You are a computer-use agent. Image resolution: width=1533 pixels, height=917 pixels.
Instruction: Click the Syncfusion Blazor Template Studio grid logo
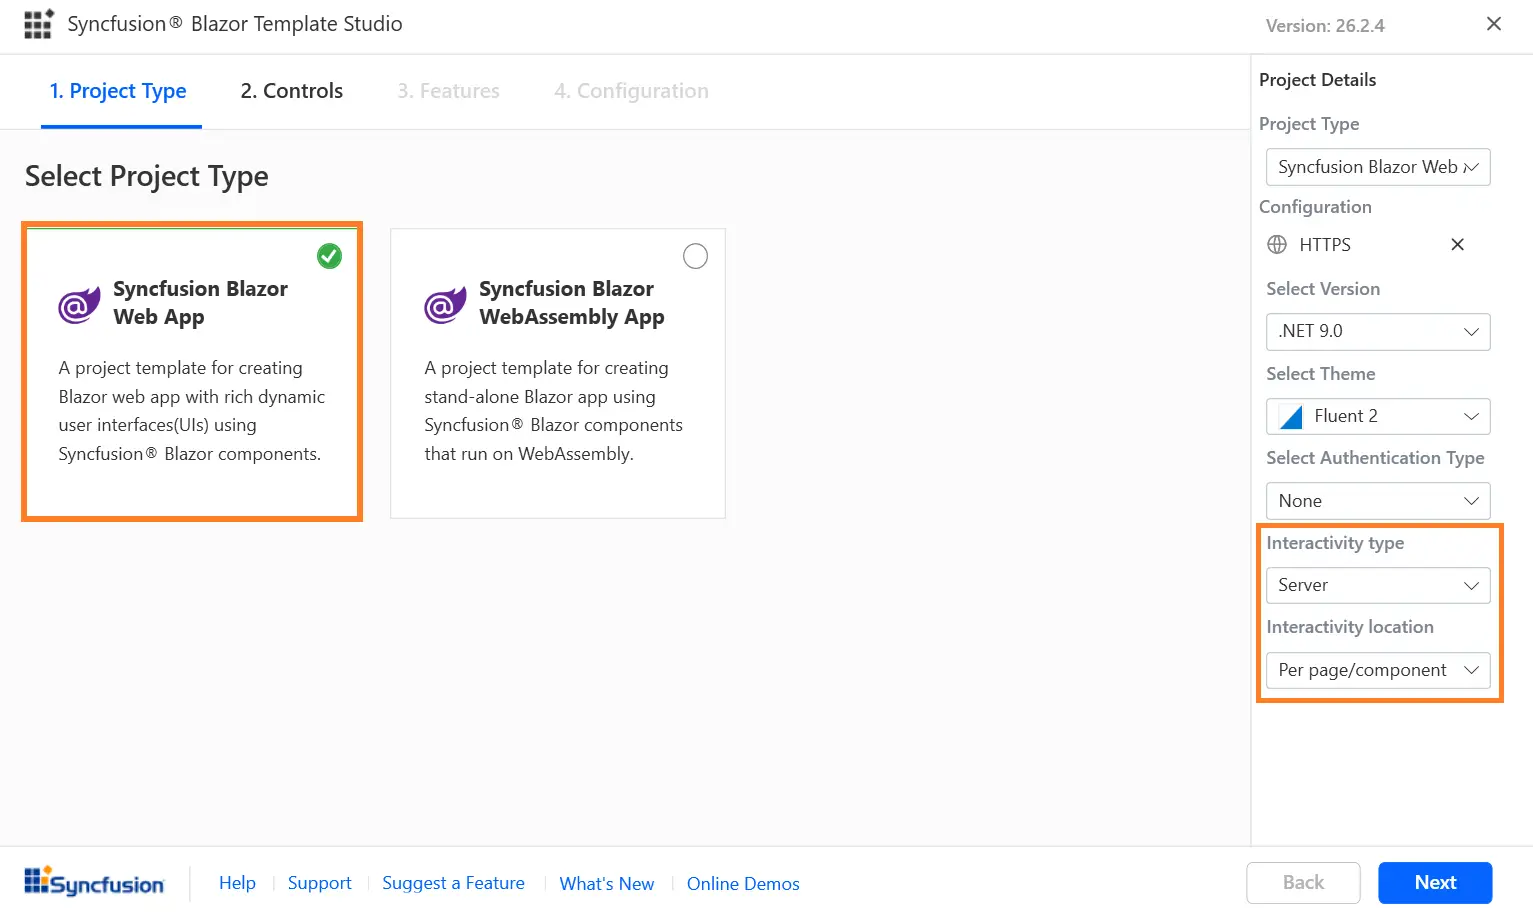[38, 23]
